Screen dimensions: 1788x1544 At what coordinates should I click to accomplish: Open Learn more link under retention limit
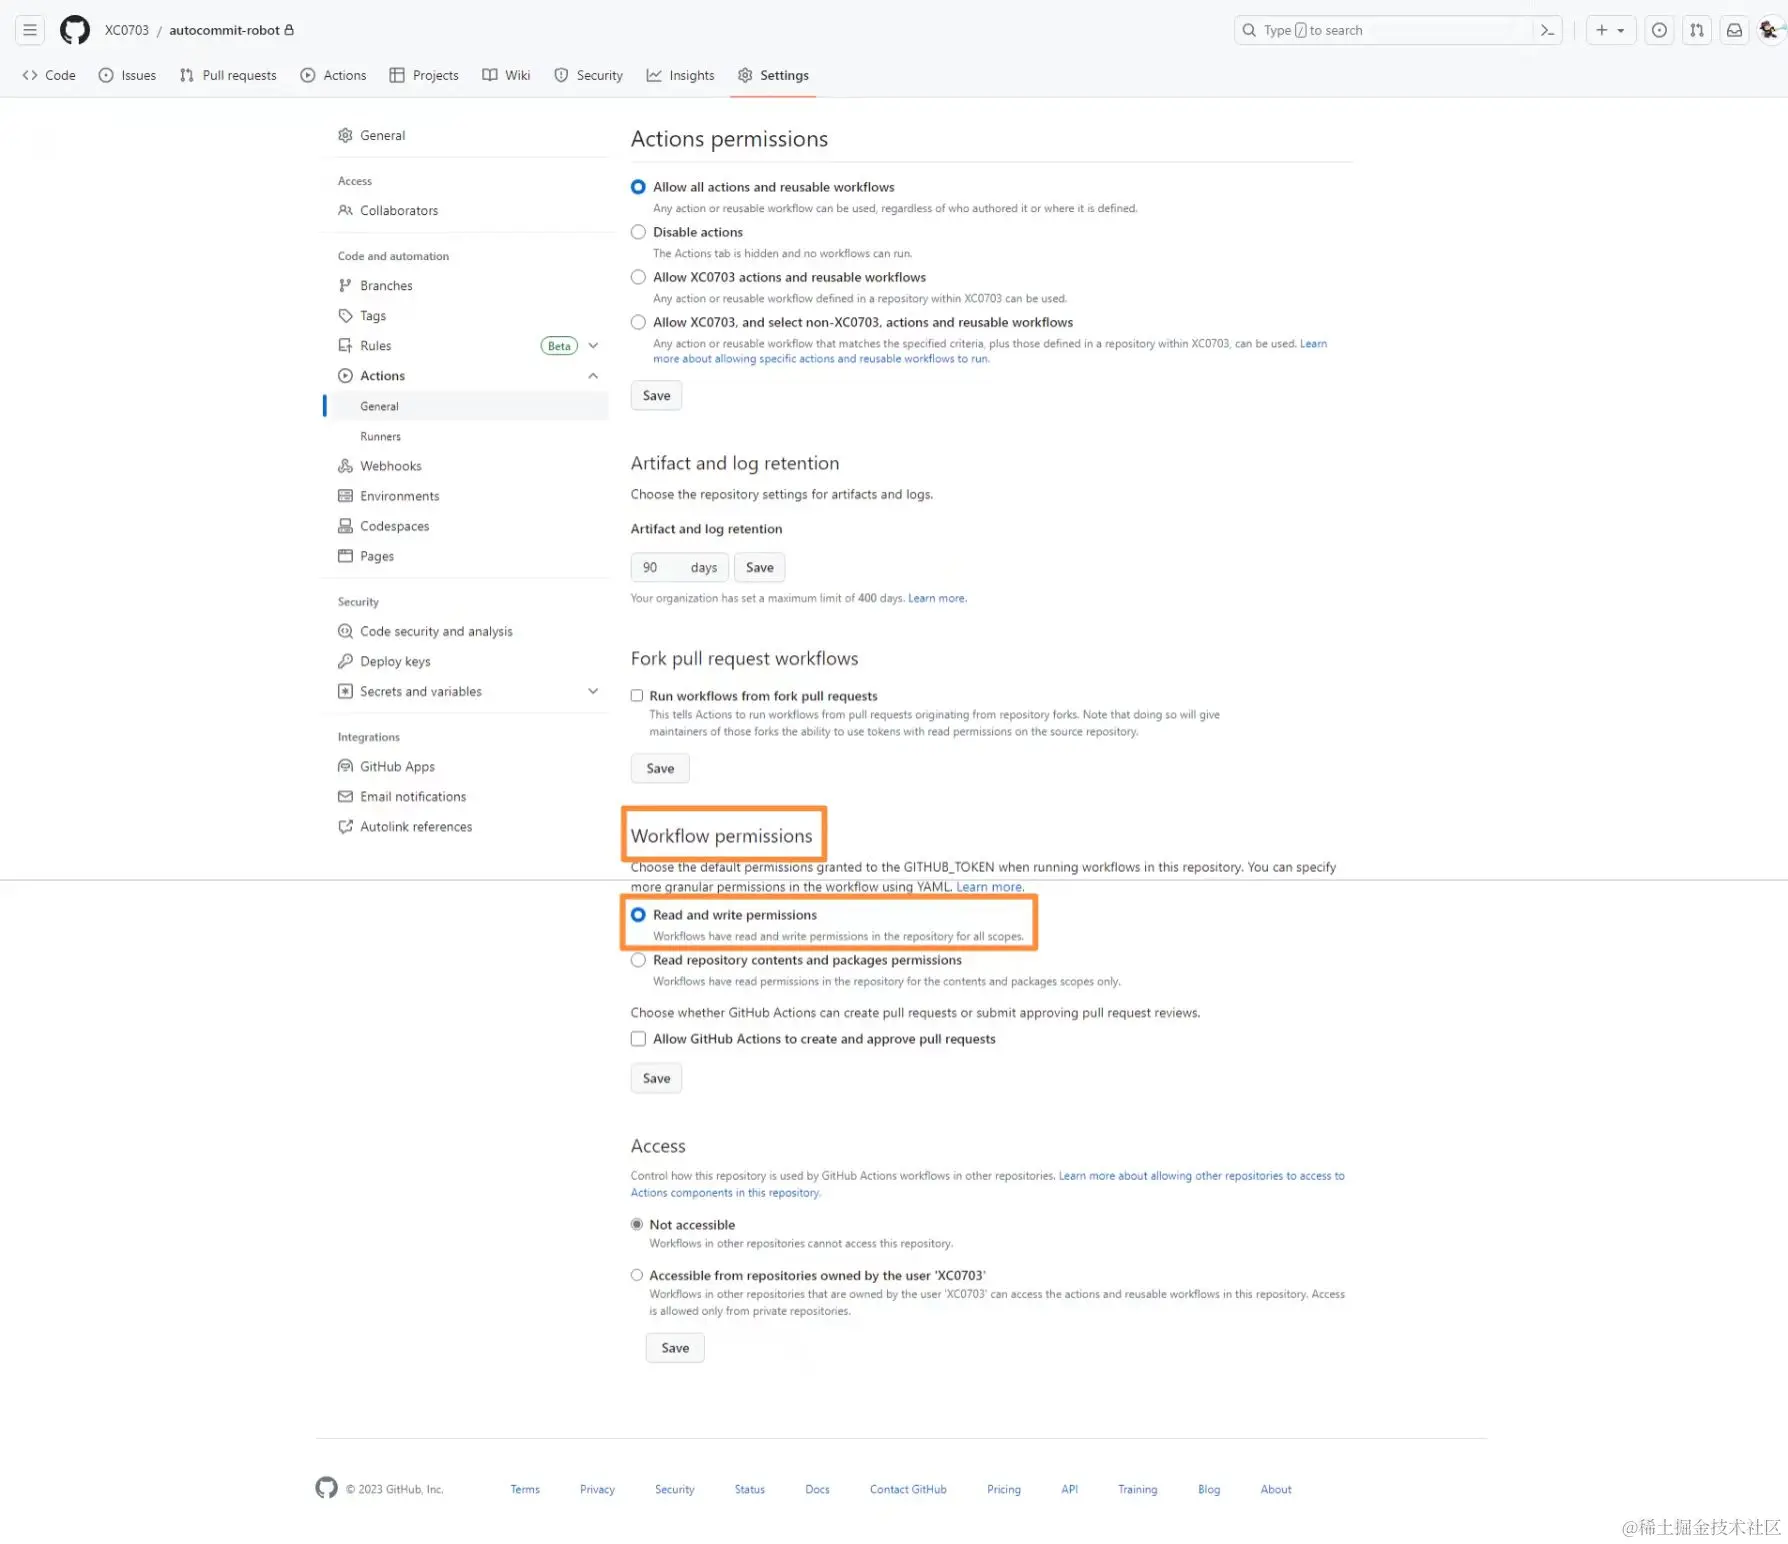coord(937,599)
